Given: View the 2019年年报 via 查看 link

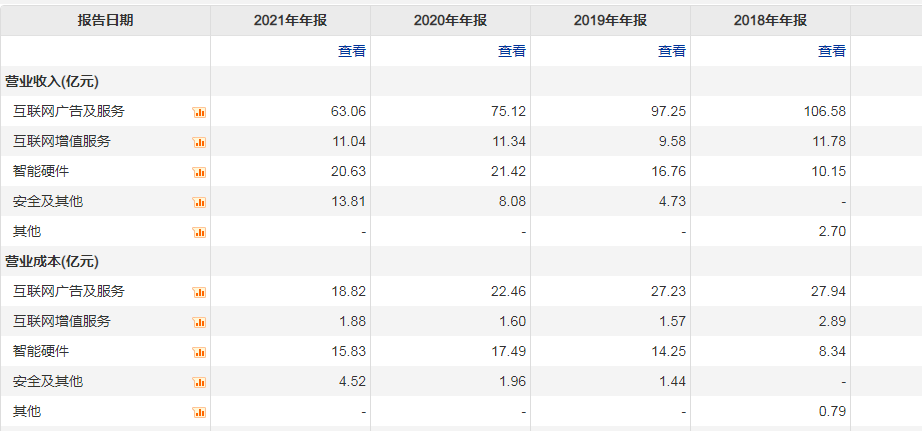Looking at the screenshot, I should (672, 51).
